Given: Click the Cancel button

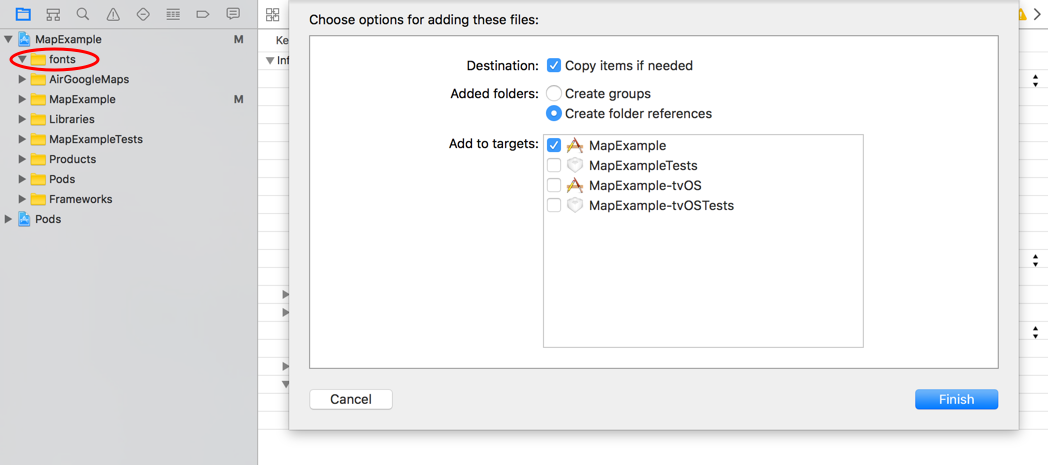Looking at the screenshot, I should click(351, 400).
